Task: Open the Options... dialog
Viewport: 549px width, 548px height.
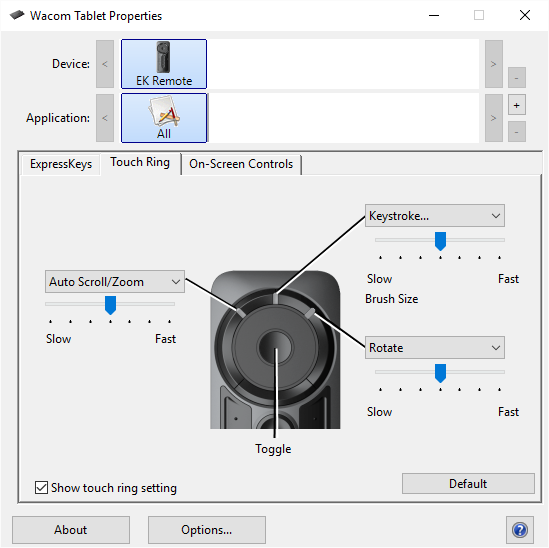Action: coord(207,530)
